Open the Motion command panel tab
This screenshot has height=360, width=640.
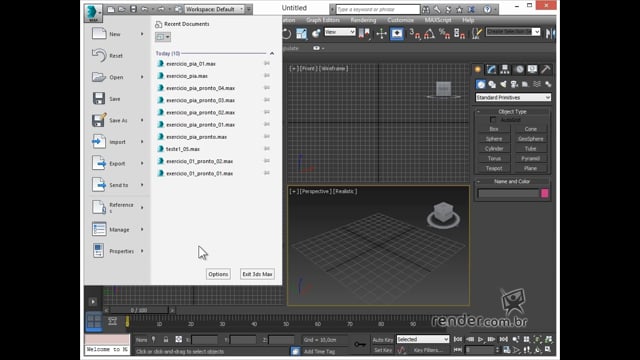coord(519,69)
